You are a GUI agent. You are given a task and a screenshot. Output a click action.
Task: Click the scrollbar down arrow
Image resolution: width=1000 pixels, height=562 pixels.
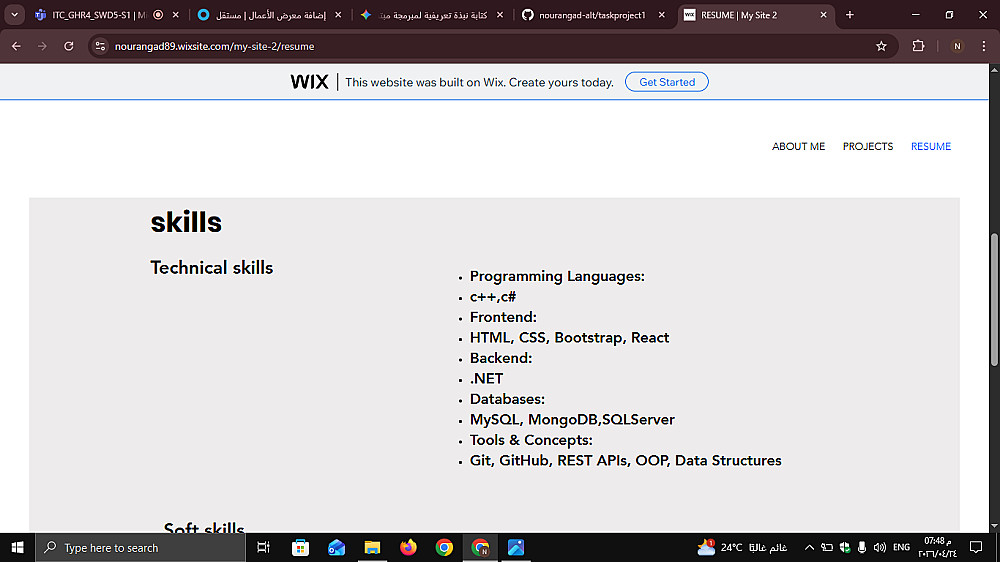tap(994, 526)
